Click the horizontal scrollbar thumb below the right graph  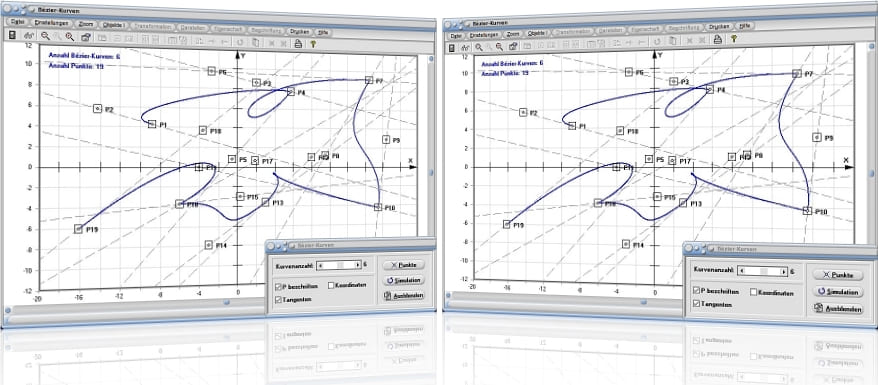tap(644, 302)
